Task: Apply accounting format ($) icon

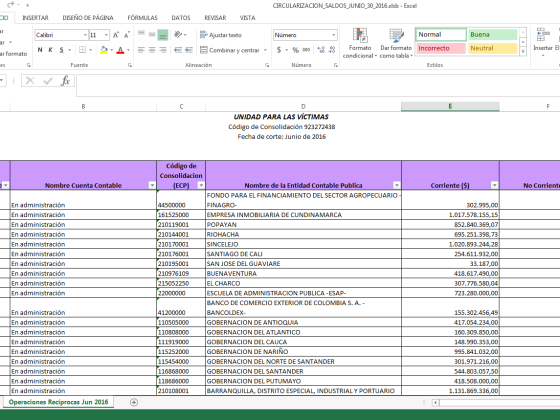Action: click(x=279, y=50)
